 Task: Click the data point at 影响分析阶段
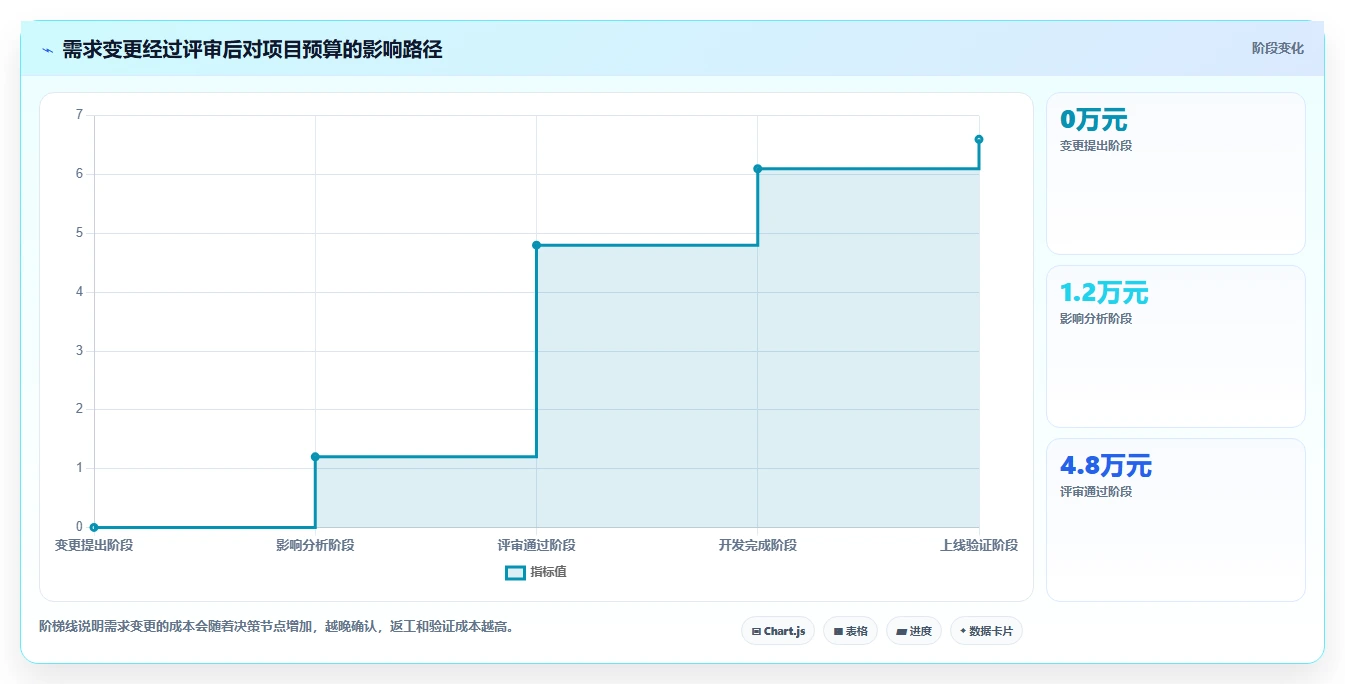coord(315,457)
